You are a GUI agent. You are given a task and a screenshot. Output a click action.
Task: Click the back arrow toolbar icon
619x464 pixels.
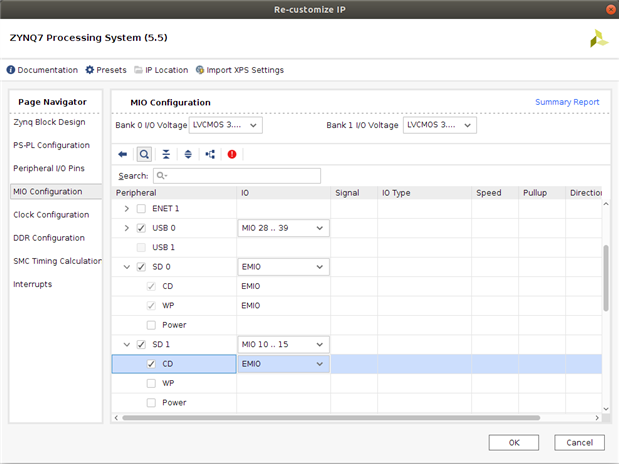(x=123, y=154)
